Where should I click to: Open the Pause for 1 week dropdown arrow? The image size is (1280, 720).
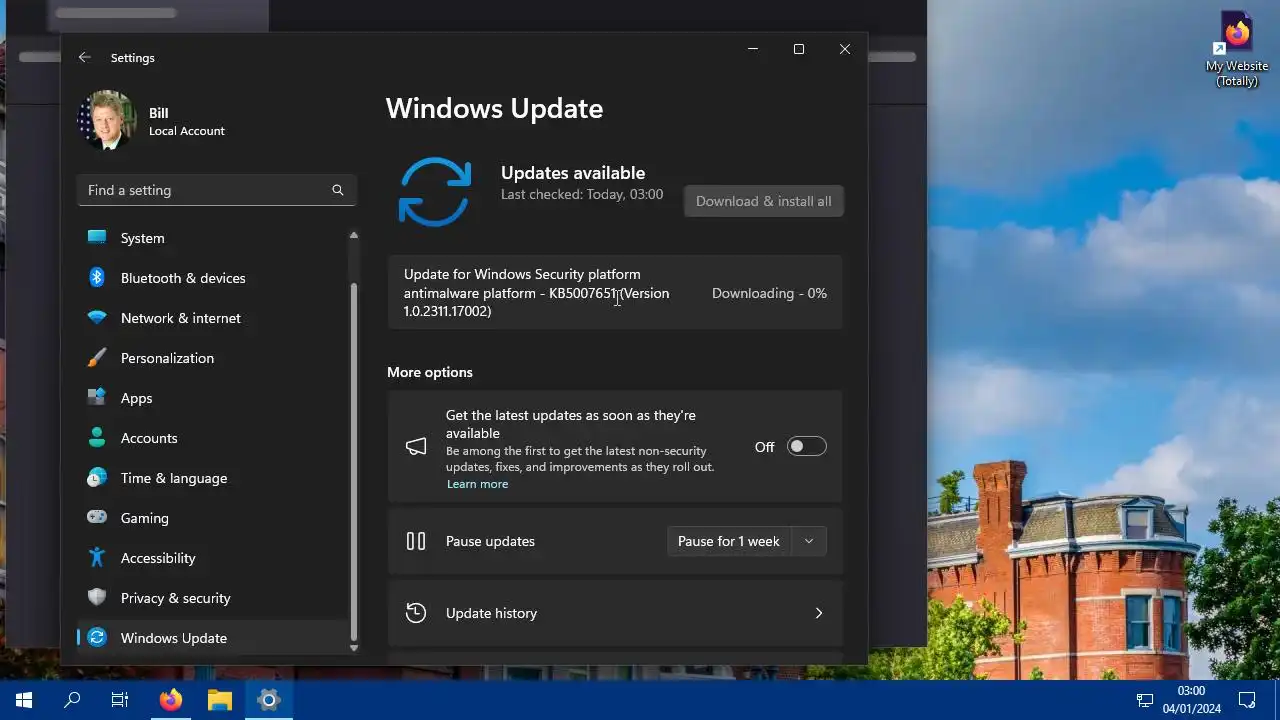(x=809, y=541)
